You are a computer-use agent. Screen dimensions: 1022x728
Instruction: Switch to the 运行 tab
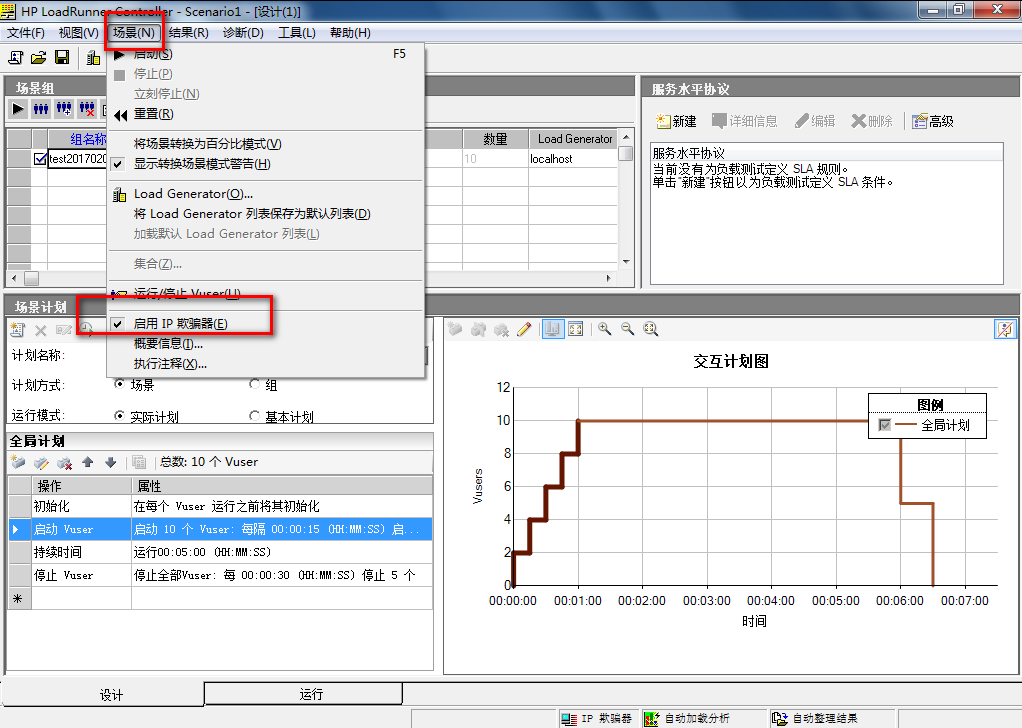(x=304, y=694)
